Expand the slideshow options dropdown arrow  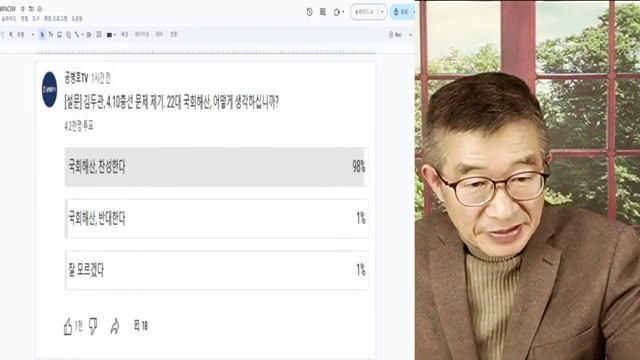(x=382, y=12)
